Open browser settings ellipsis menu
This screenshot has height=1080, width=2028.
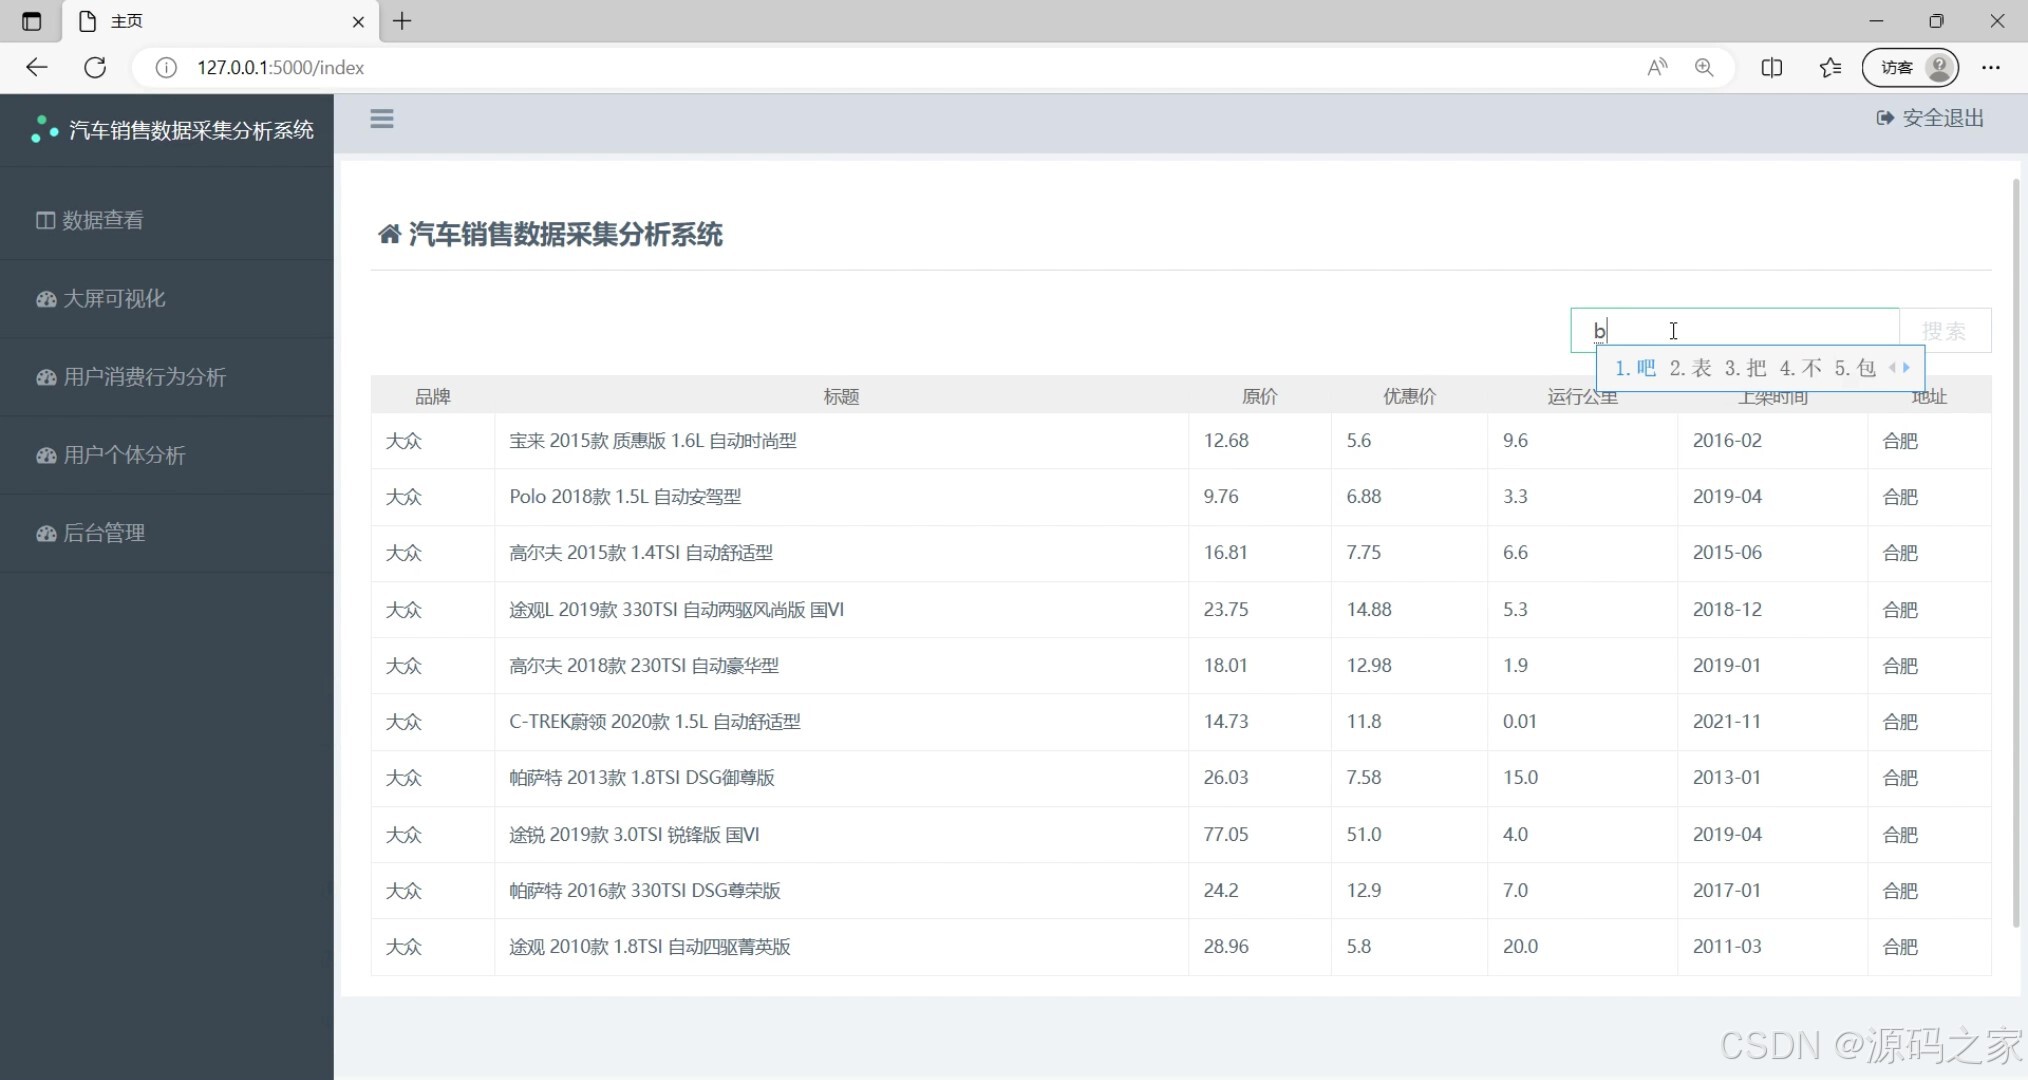(x=1990, y=67)
